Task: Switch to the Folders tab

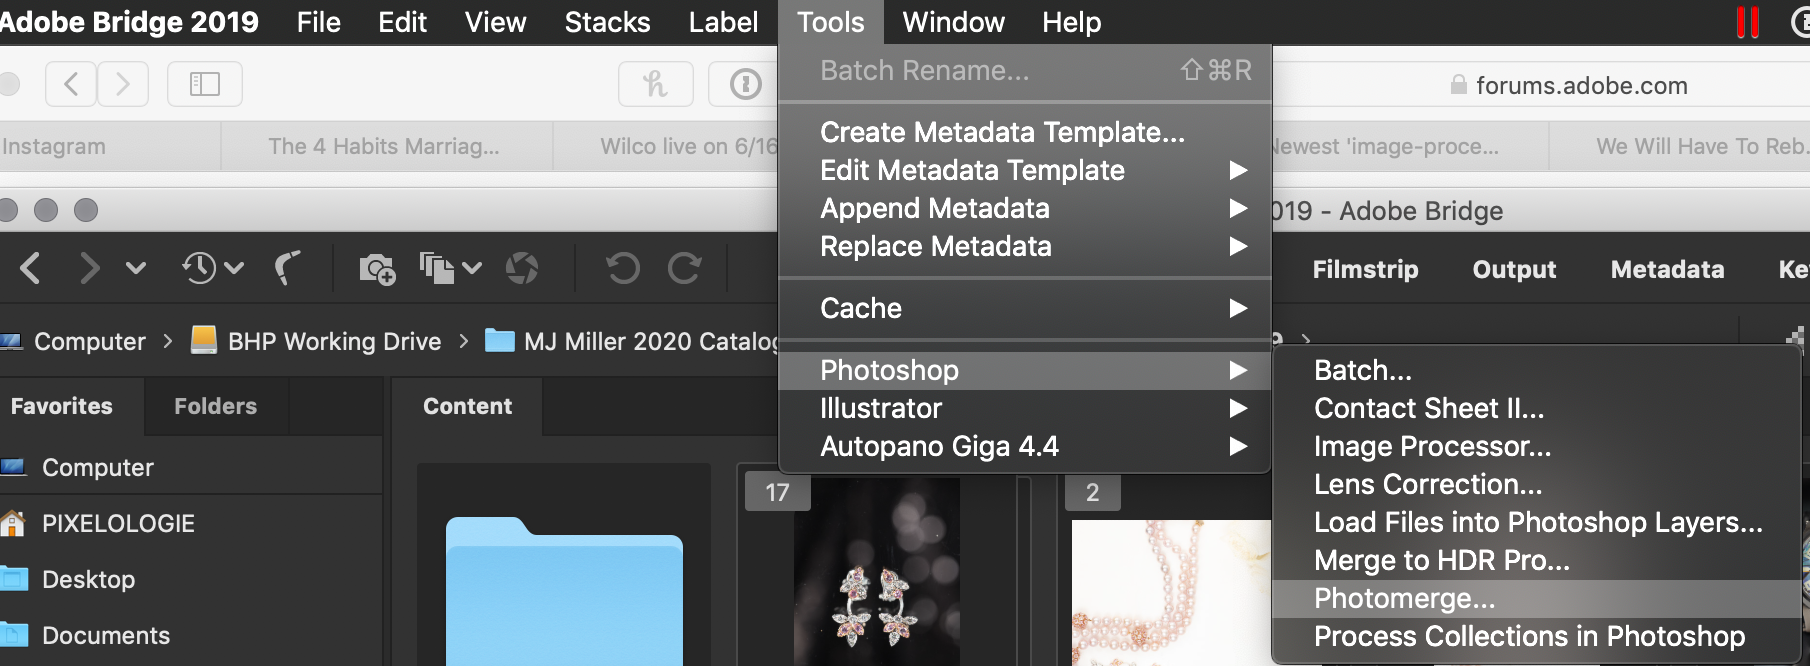Action: click(x=215, y=406)
